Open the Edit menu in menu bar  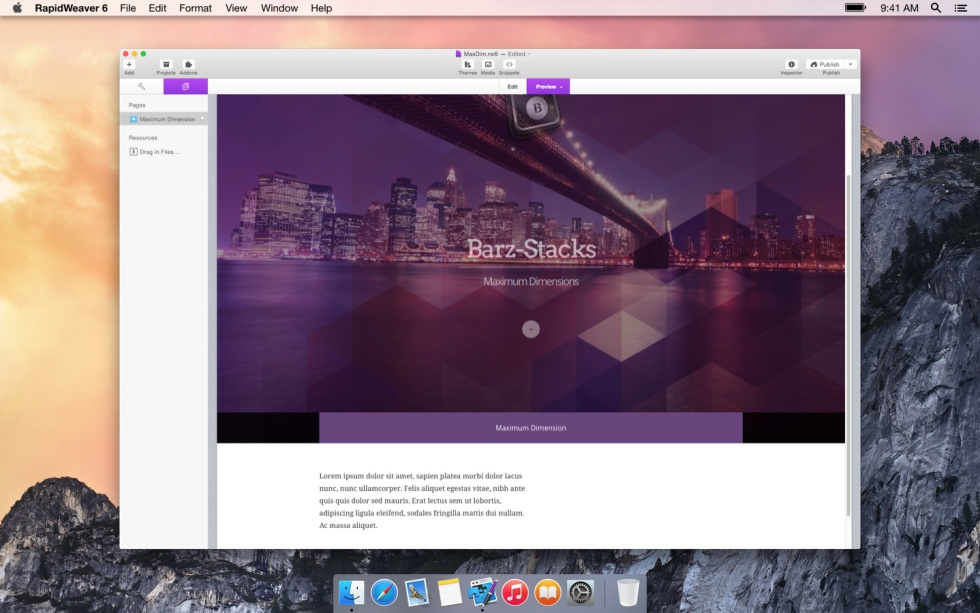point(158,8)
